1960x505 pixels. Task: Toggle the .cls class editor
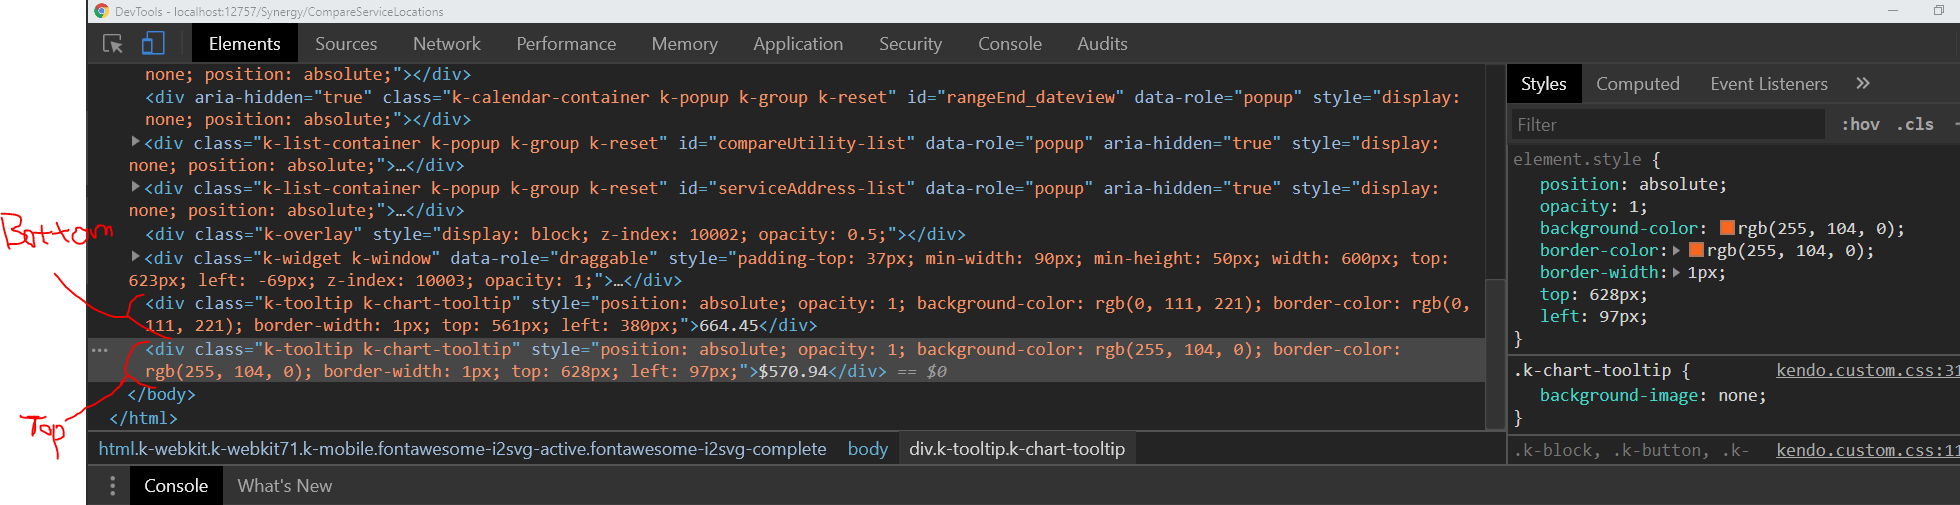tap(1915, 125)
